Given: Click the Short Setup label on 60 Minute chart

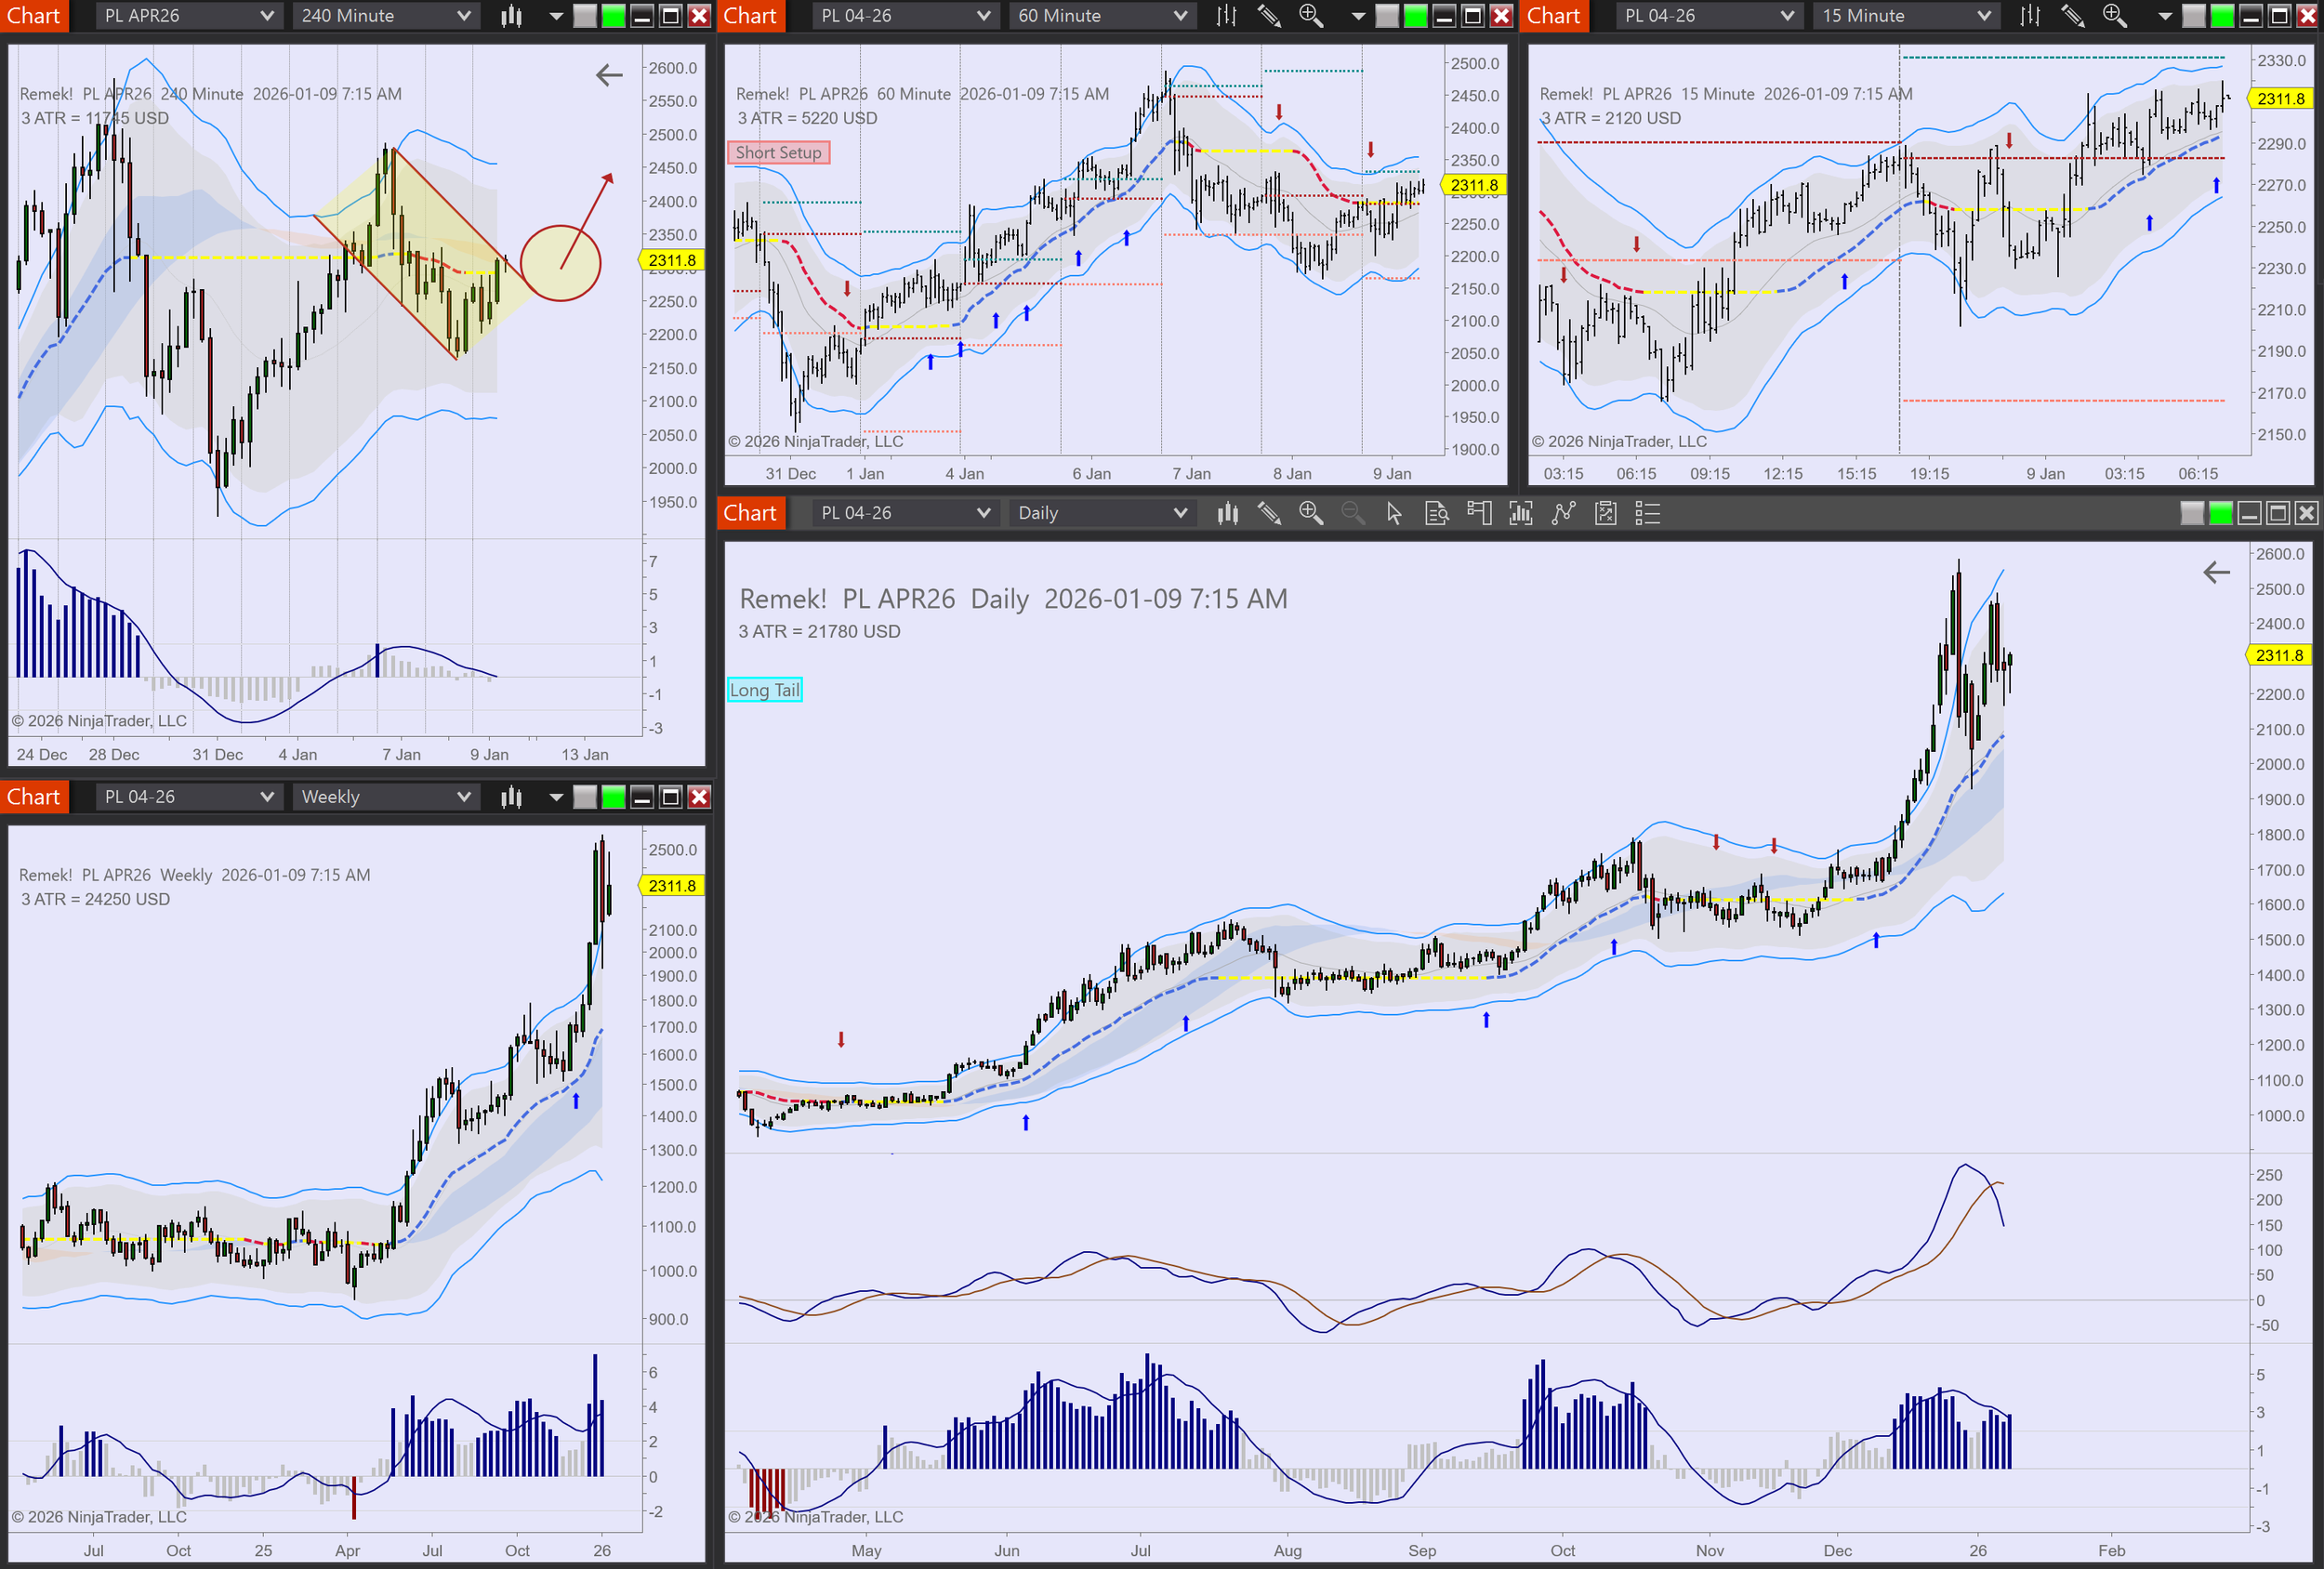Looking at the screenshot, I should pyautogui.click(x=778, y=152).
